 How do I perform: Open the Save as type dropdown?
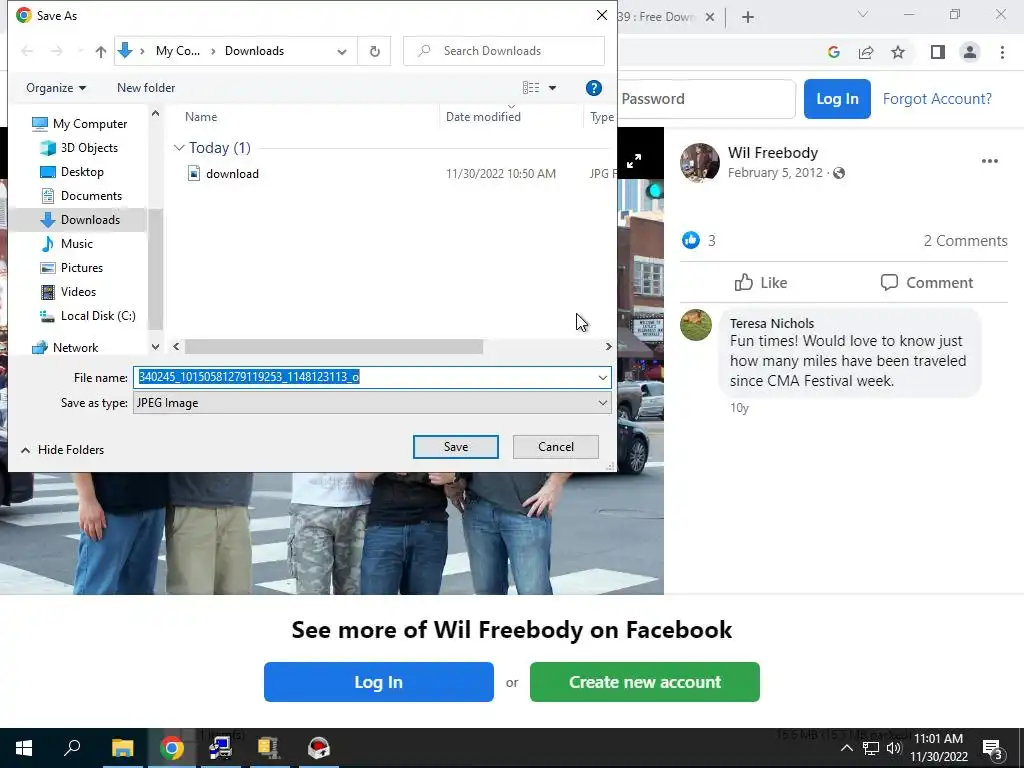[372, 403]
